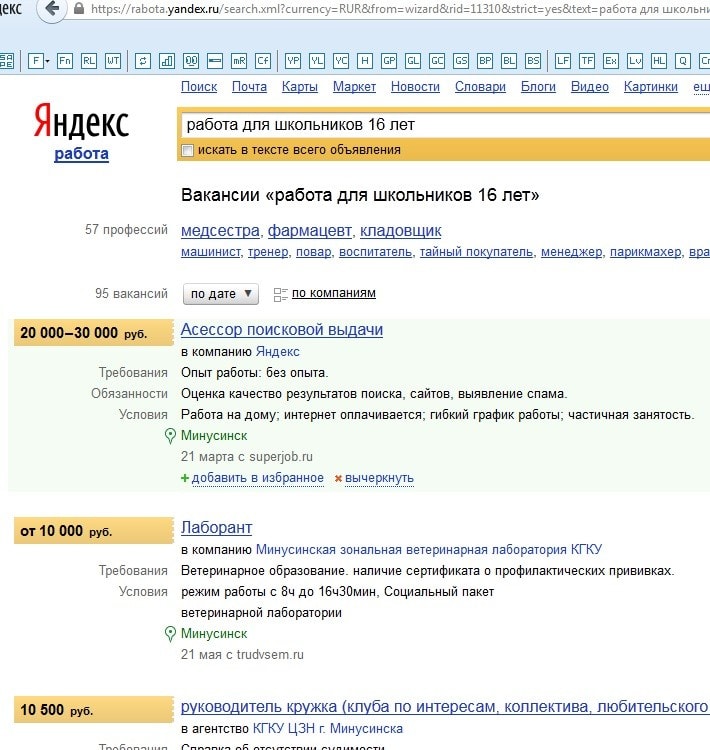Click the F toolbar icon
The image size is (710, 750).
(x=35, y=61)
